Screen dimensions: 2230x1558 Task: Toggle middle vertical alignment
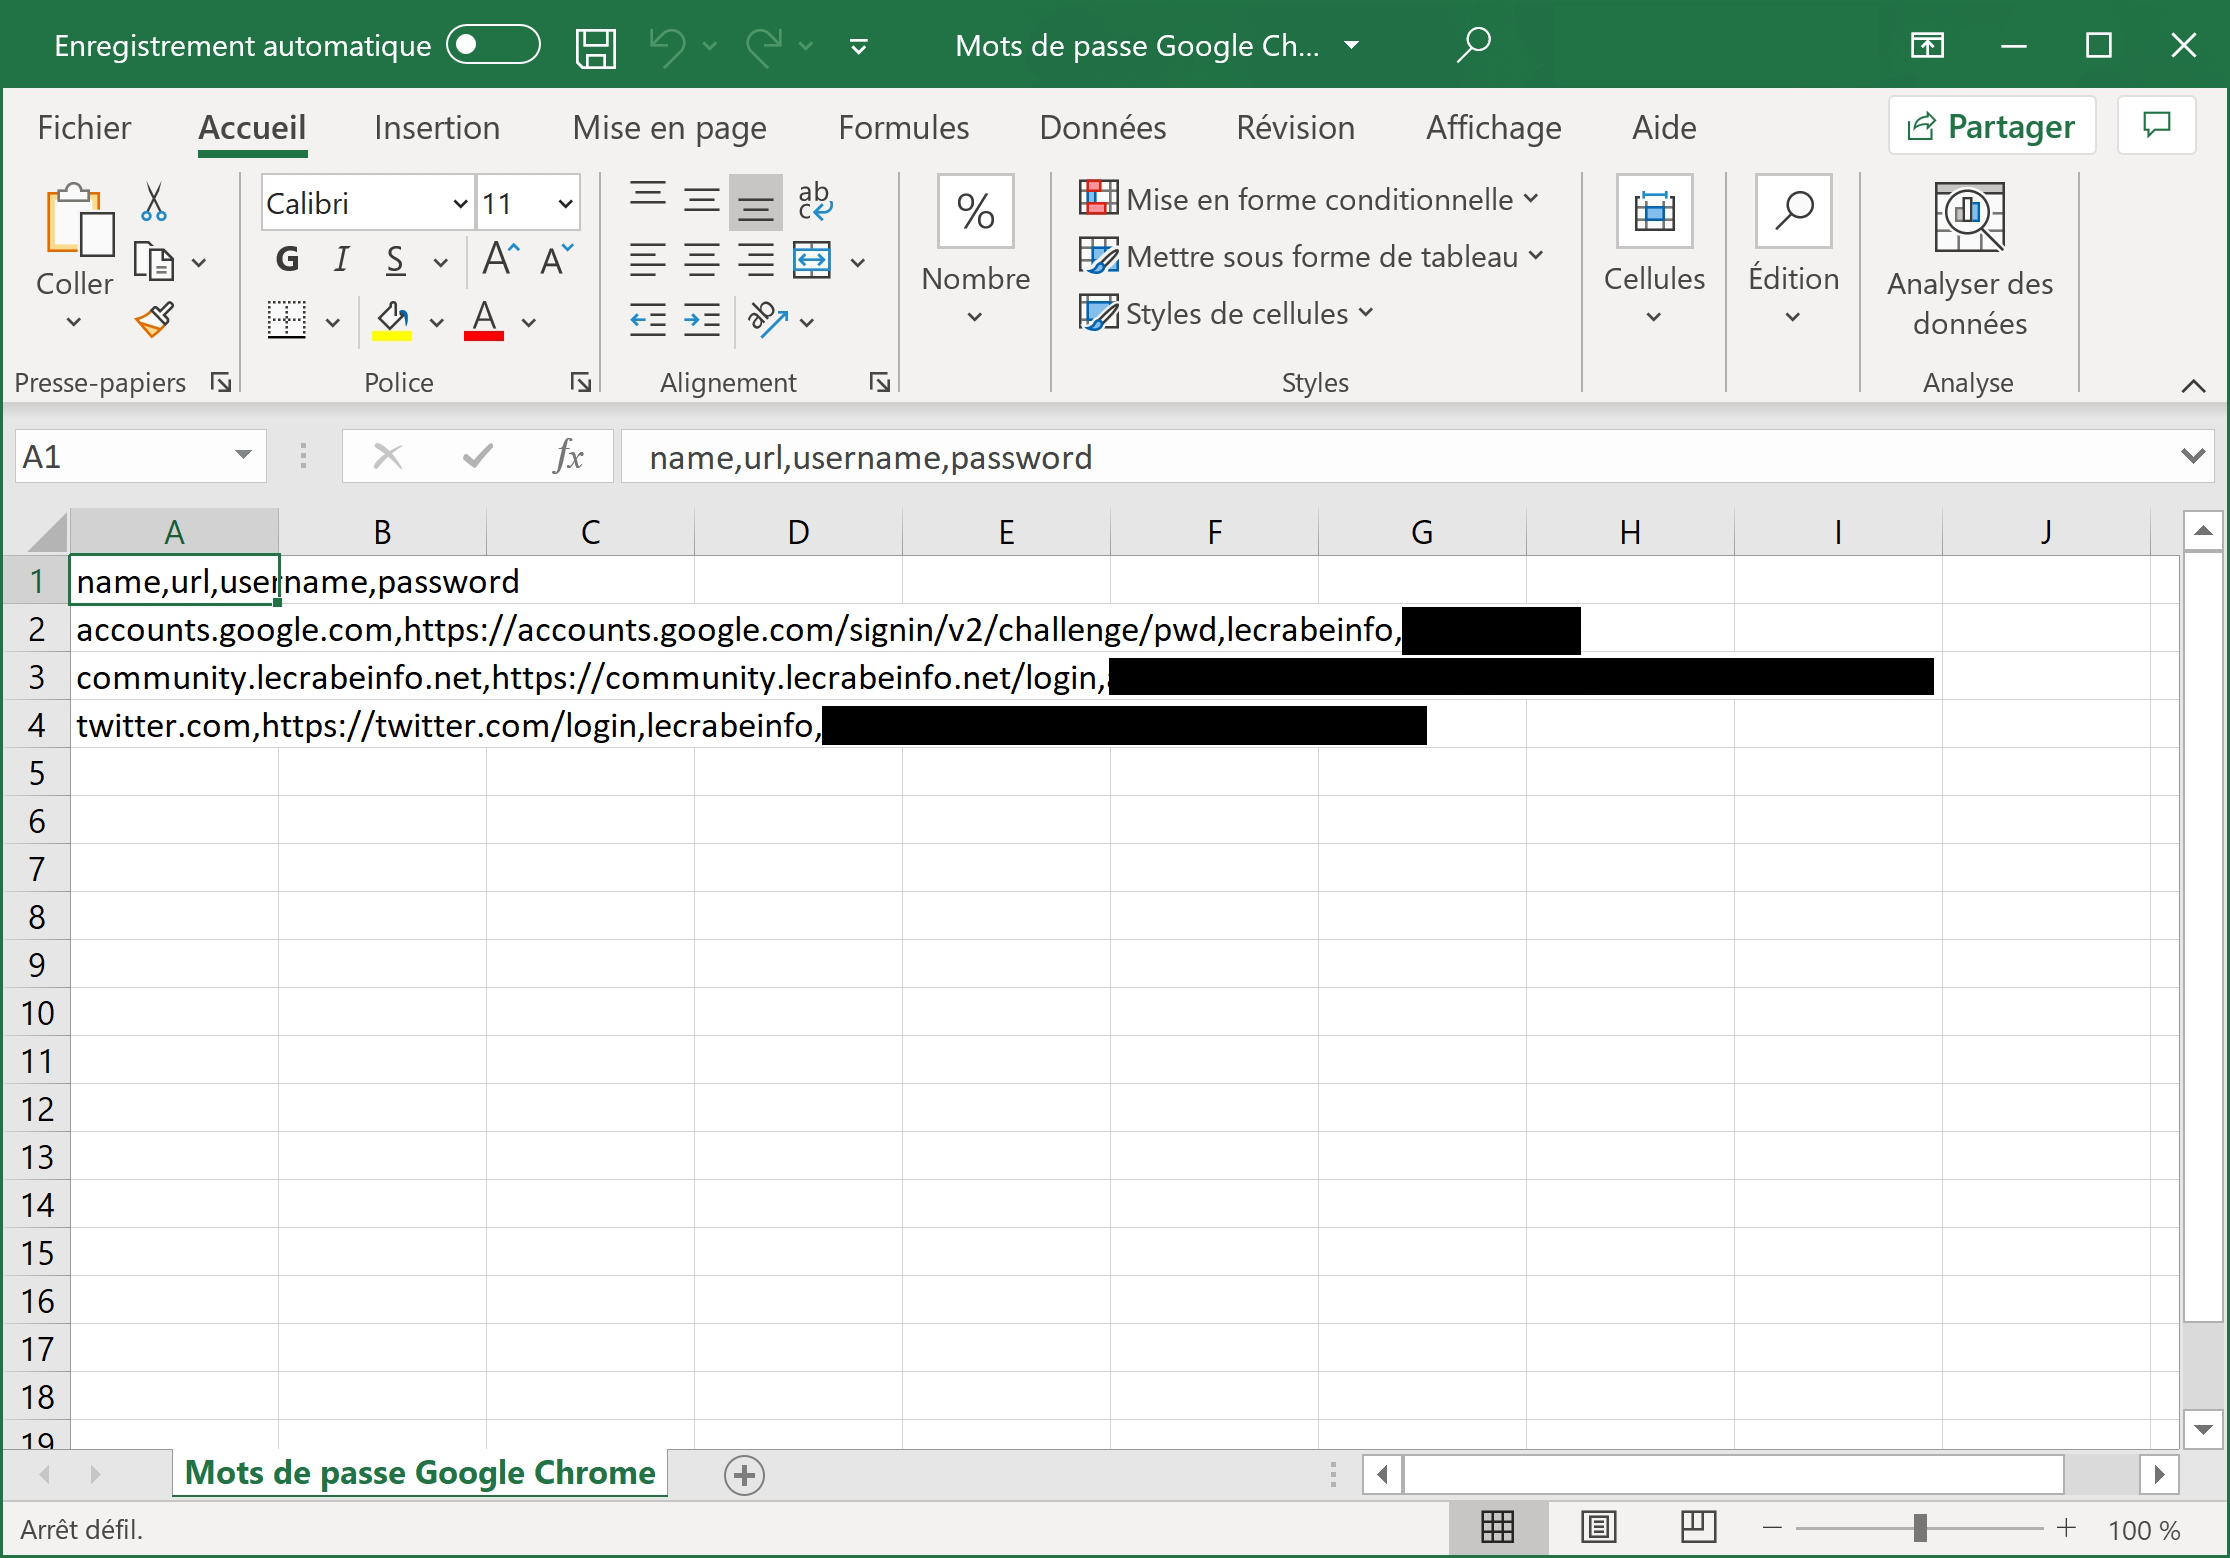point(702,201)
